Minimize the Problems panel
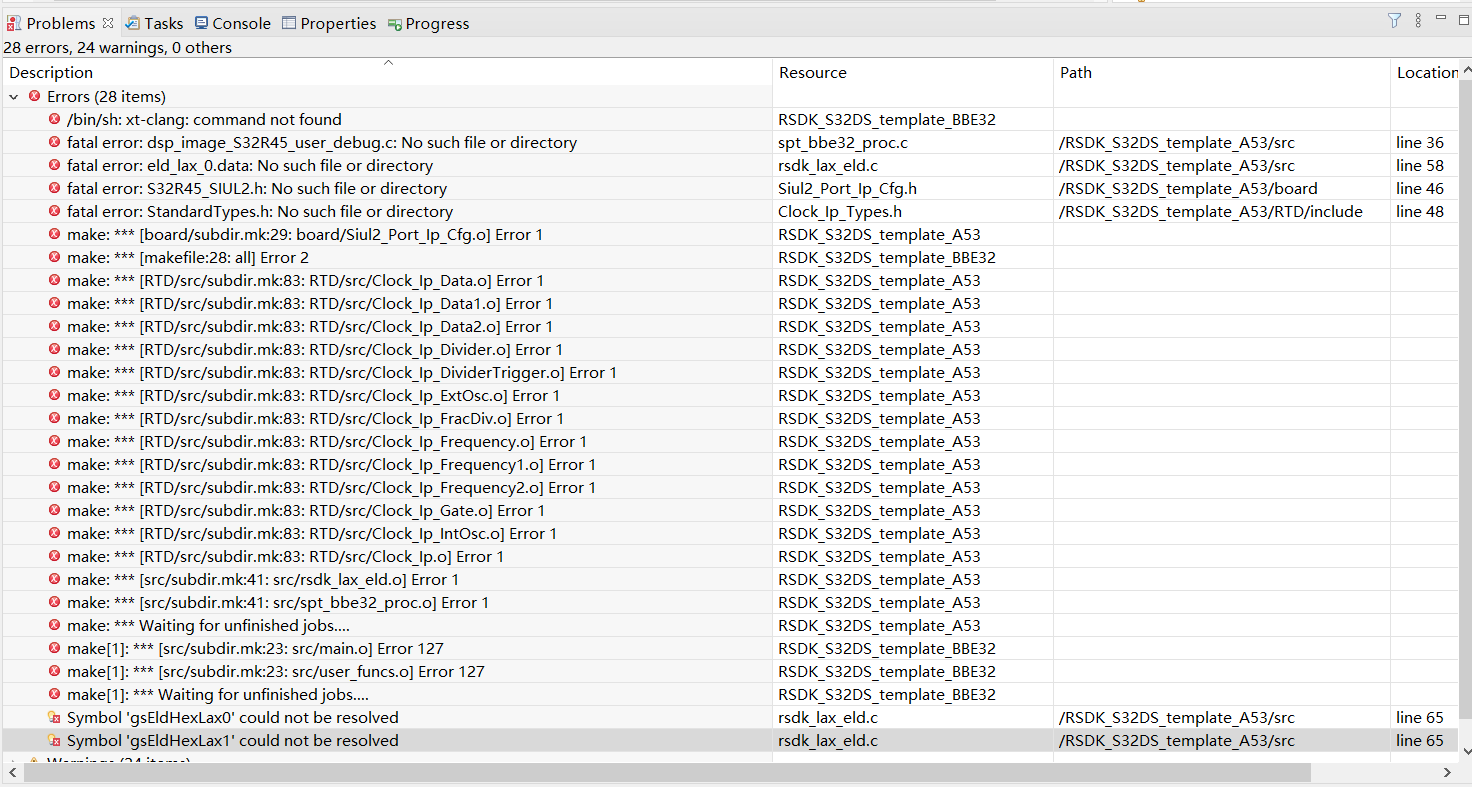Image resolution: width=1472 pixels, height=787 pixels. (x=1441, y=19)
